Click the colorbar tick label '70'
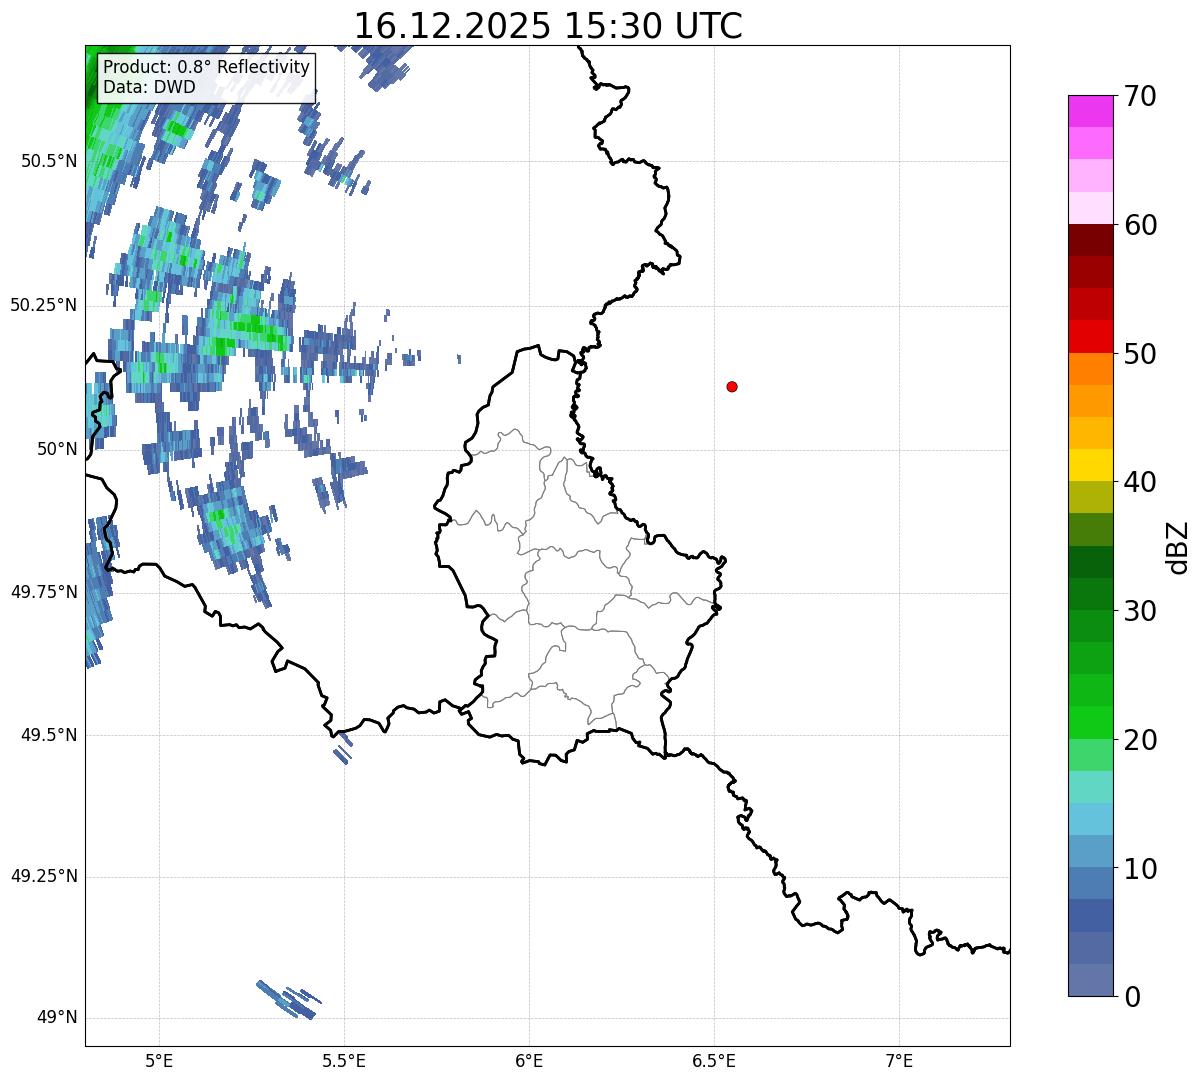 point(1139,96)
